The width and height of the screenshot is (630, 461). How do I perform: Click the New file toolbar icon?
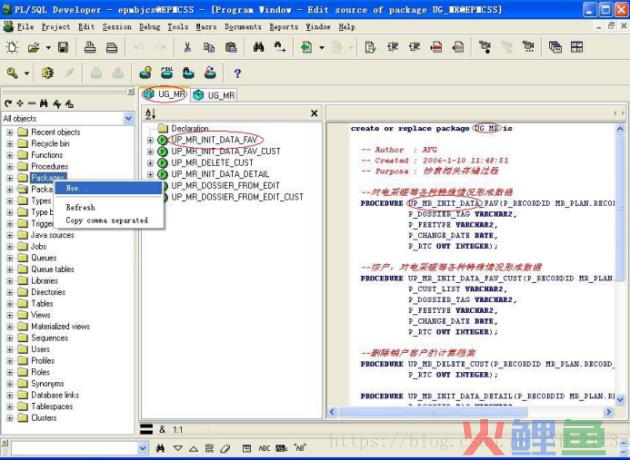pos(12,47)
